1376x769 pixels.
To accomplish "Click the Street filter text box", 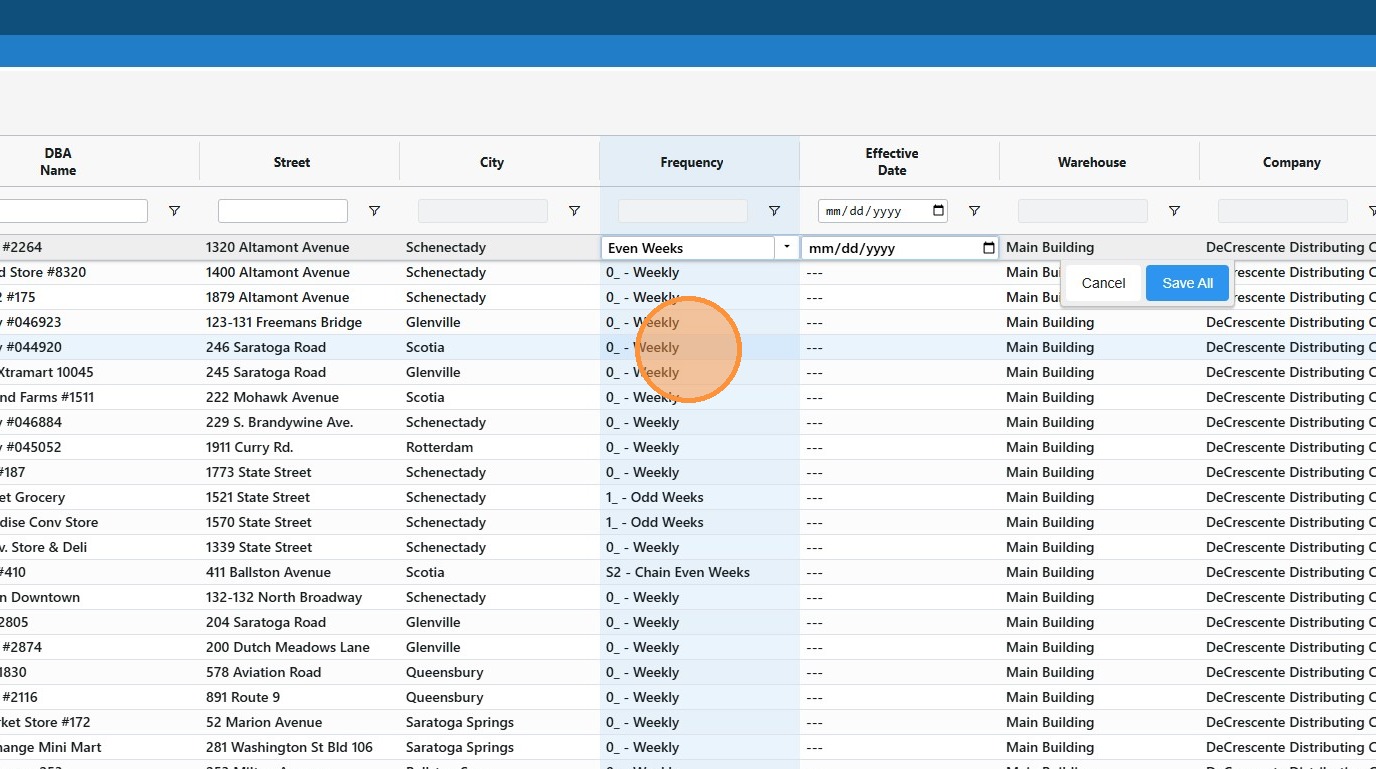I will [282, 211].
